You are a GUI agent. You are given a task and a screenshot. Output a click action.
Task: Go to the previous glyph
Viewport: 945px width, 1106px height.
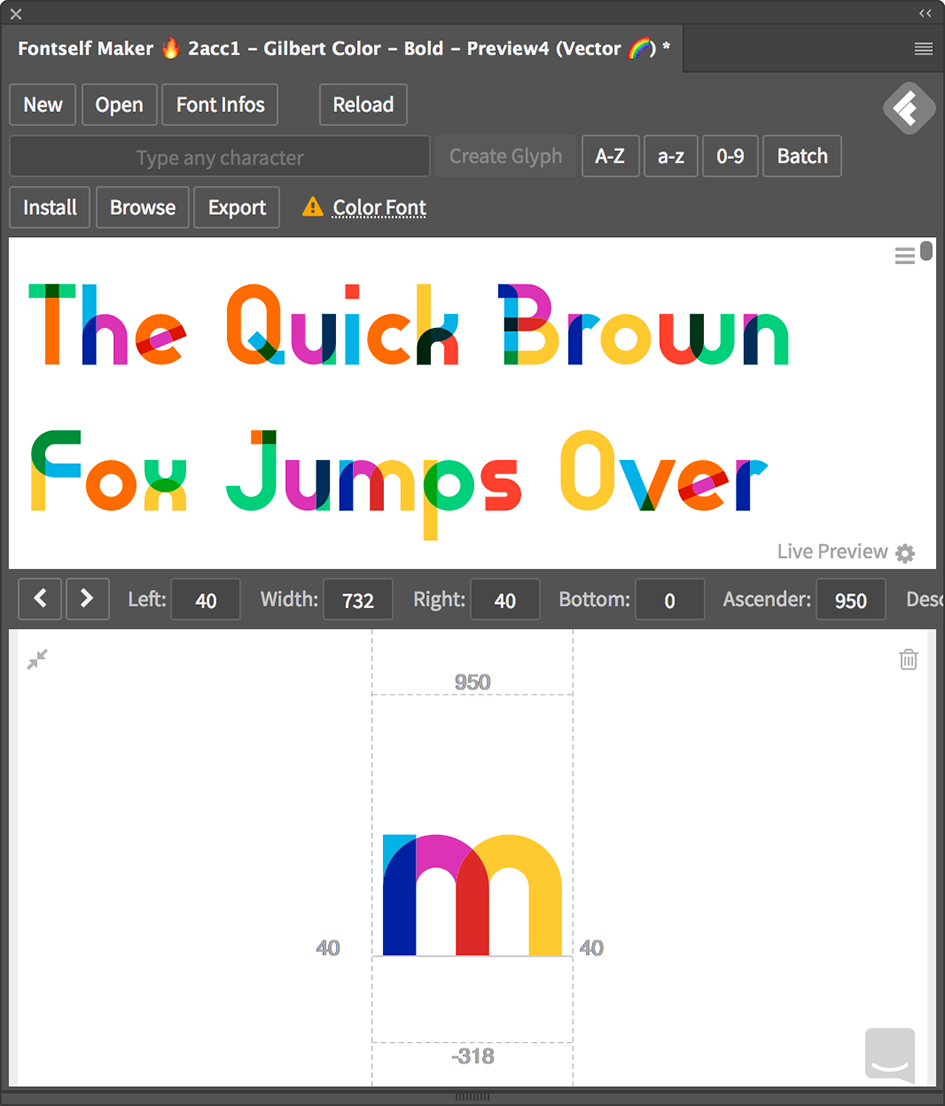point(40,599)
